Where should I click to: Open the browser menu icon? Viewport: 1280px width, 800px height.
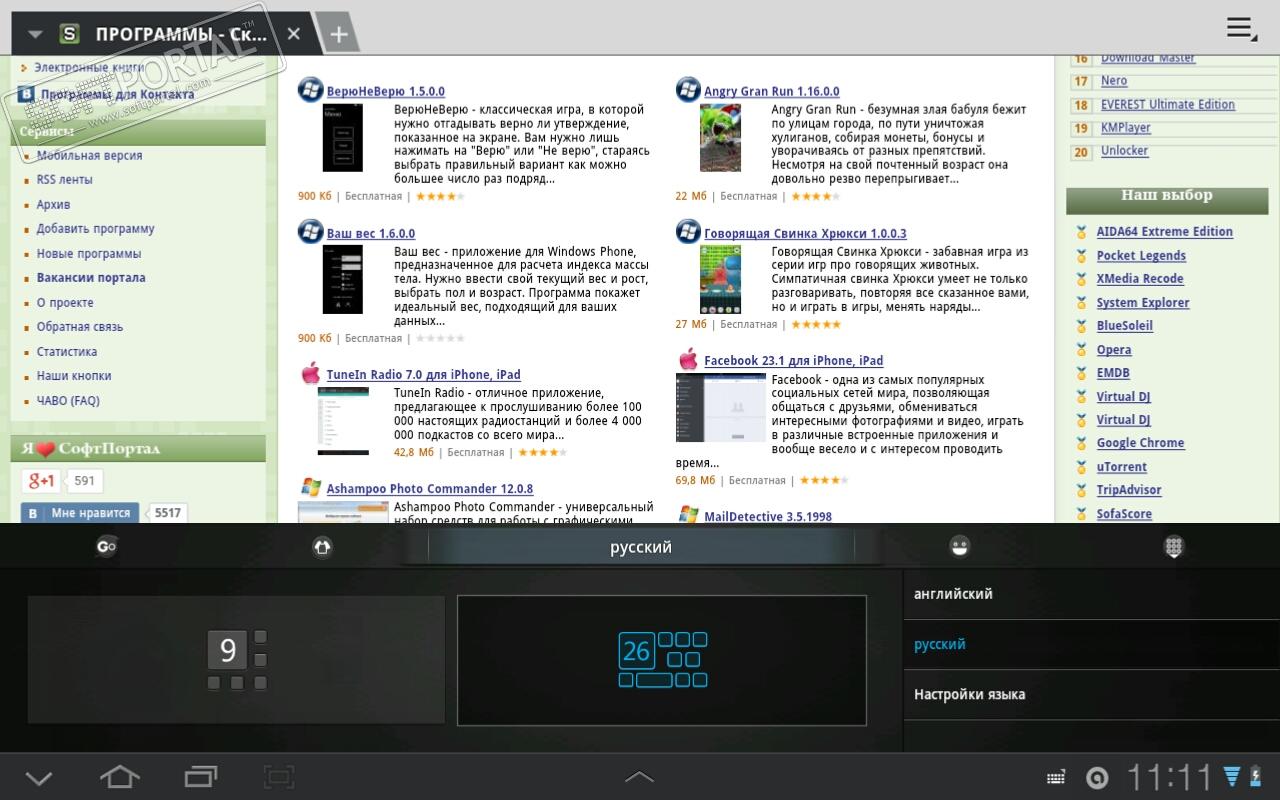pos(1241,28)
